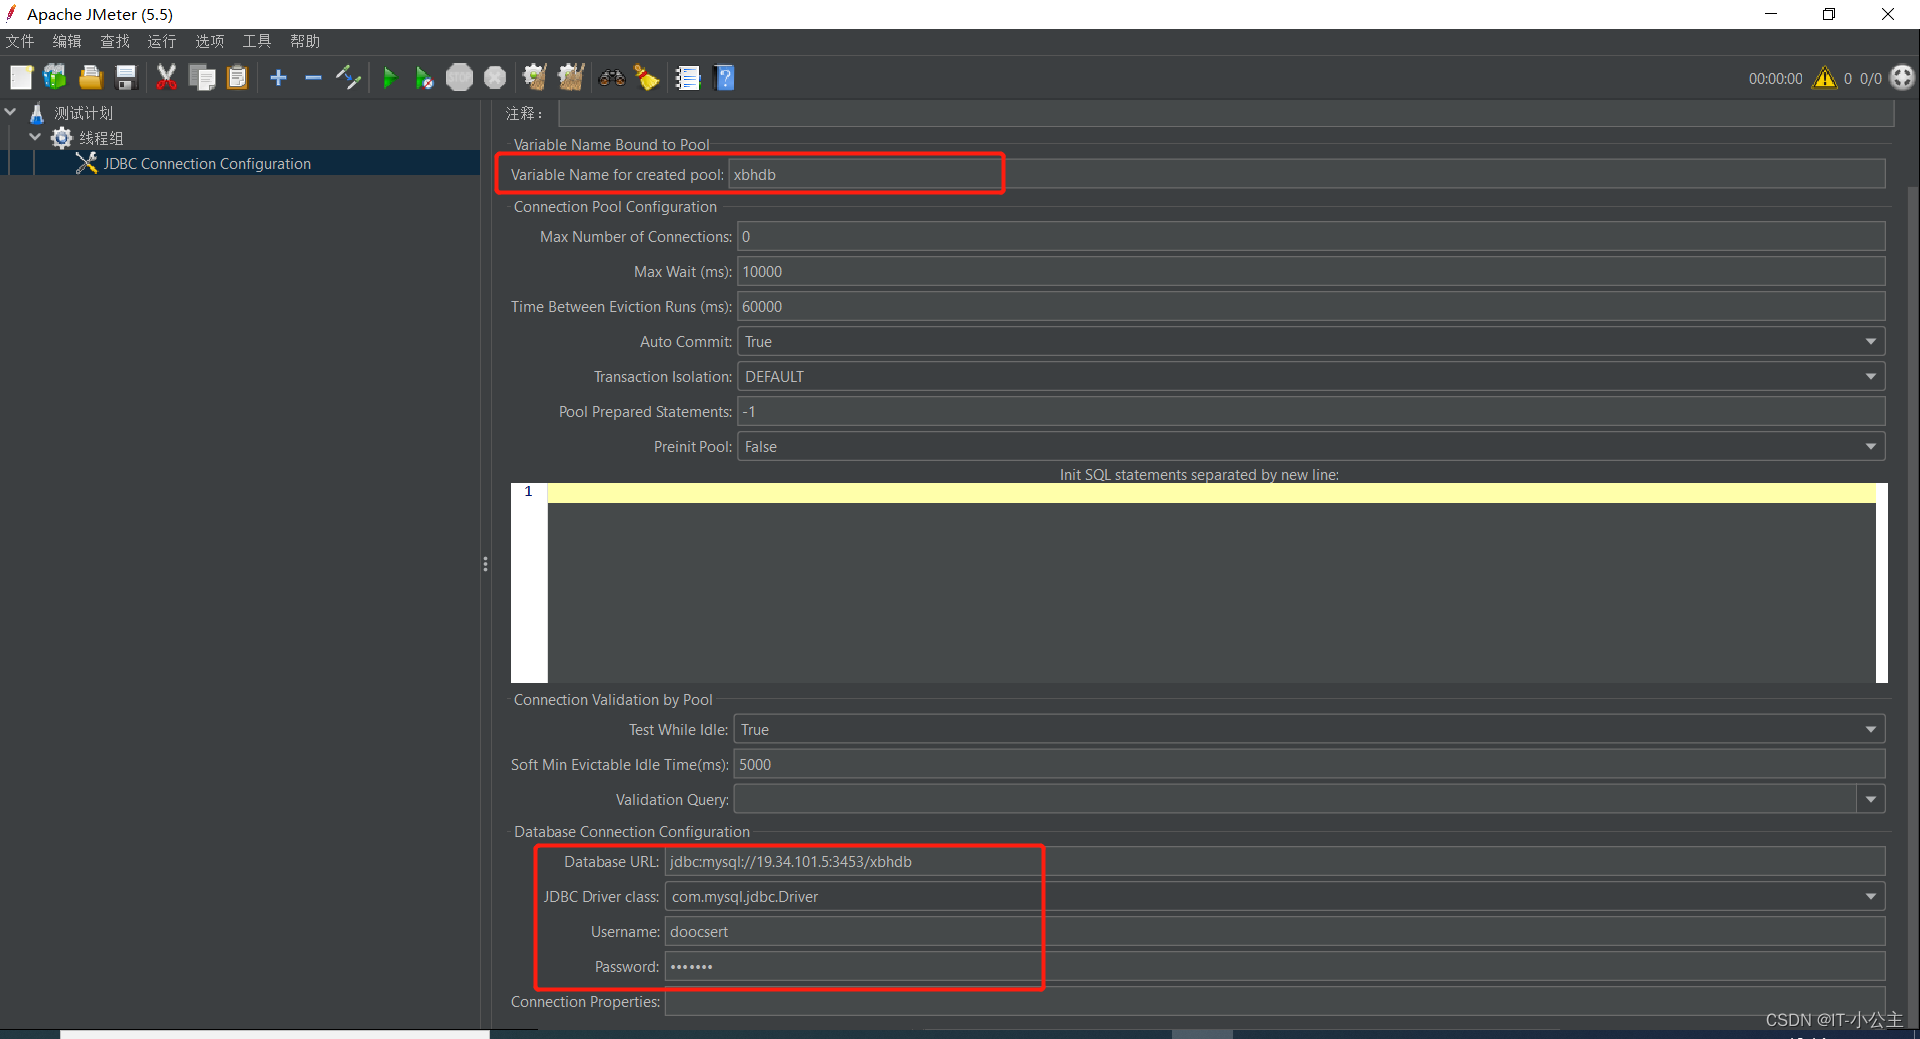This screenshot has height=1039, width=1920.
Task: Collapse the 线程组 tree node
Action: click(x=35, y=137)
